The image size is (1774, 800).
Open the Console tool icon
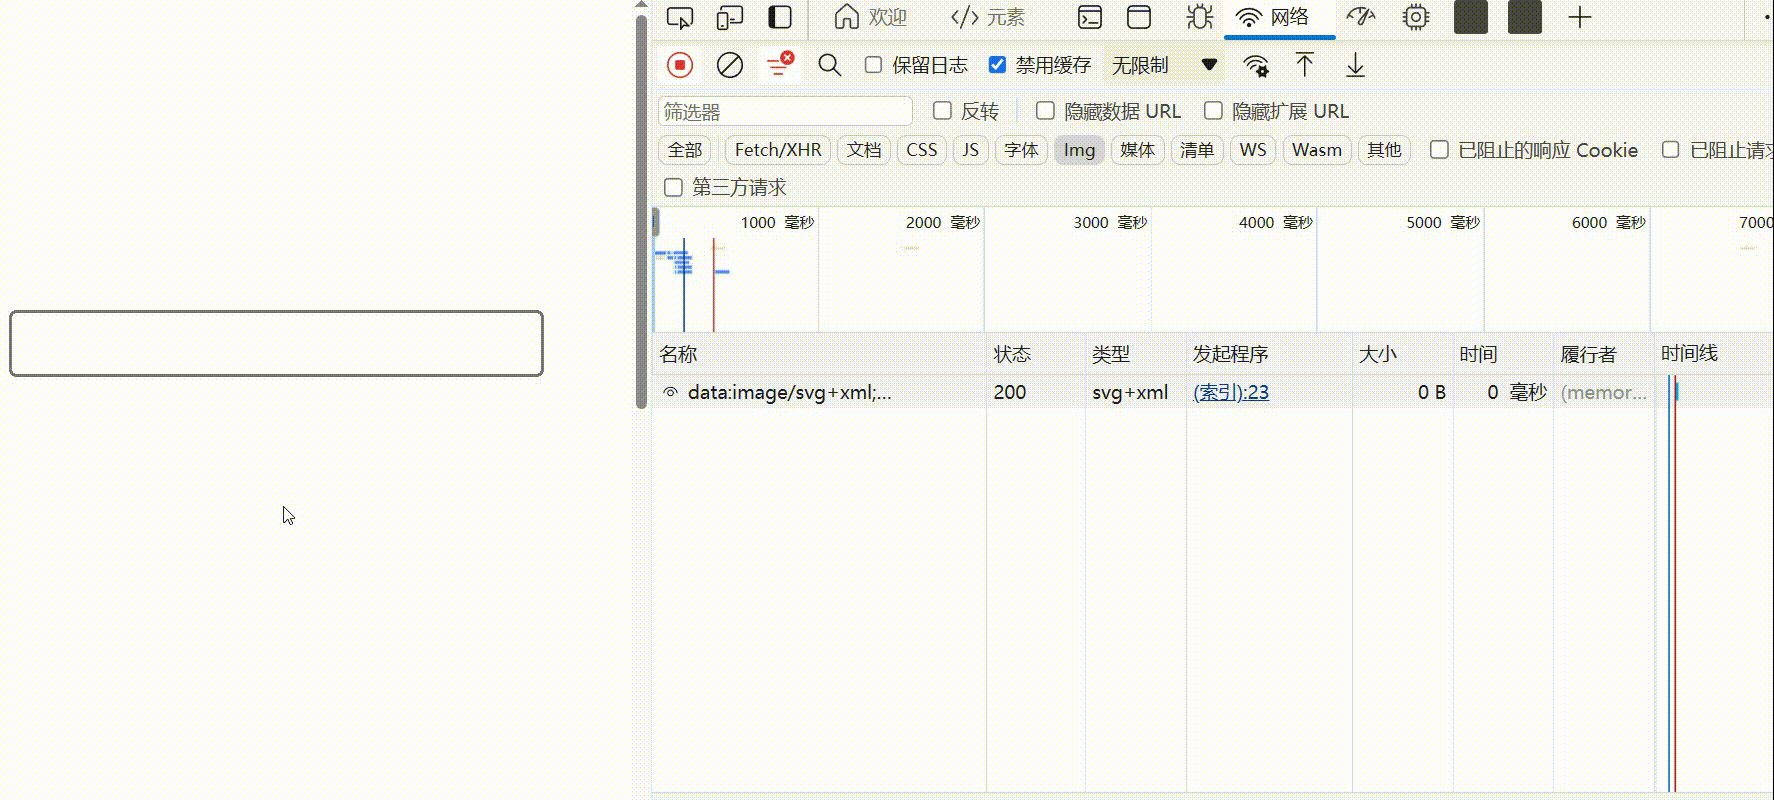1090,18
